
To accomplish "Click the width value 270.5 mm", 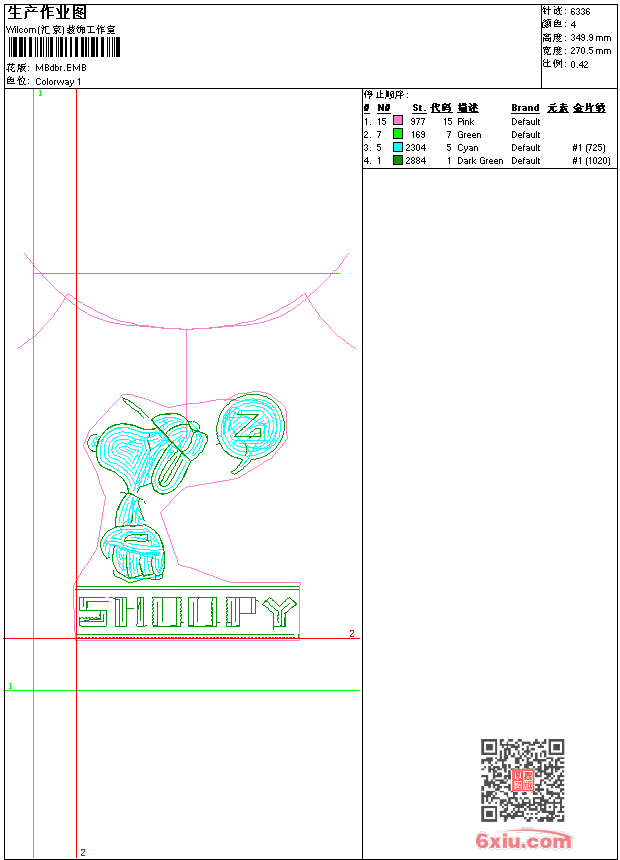I will coord(590,51).
